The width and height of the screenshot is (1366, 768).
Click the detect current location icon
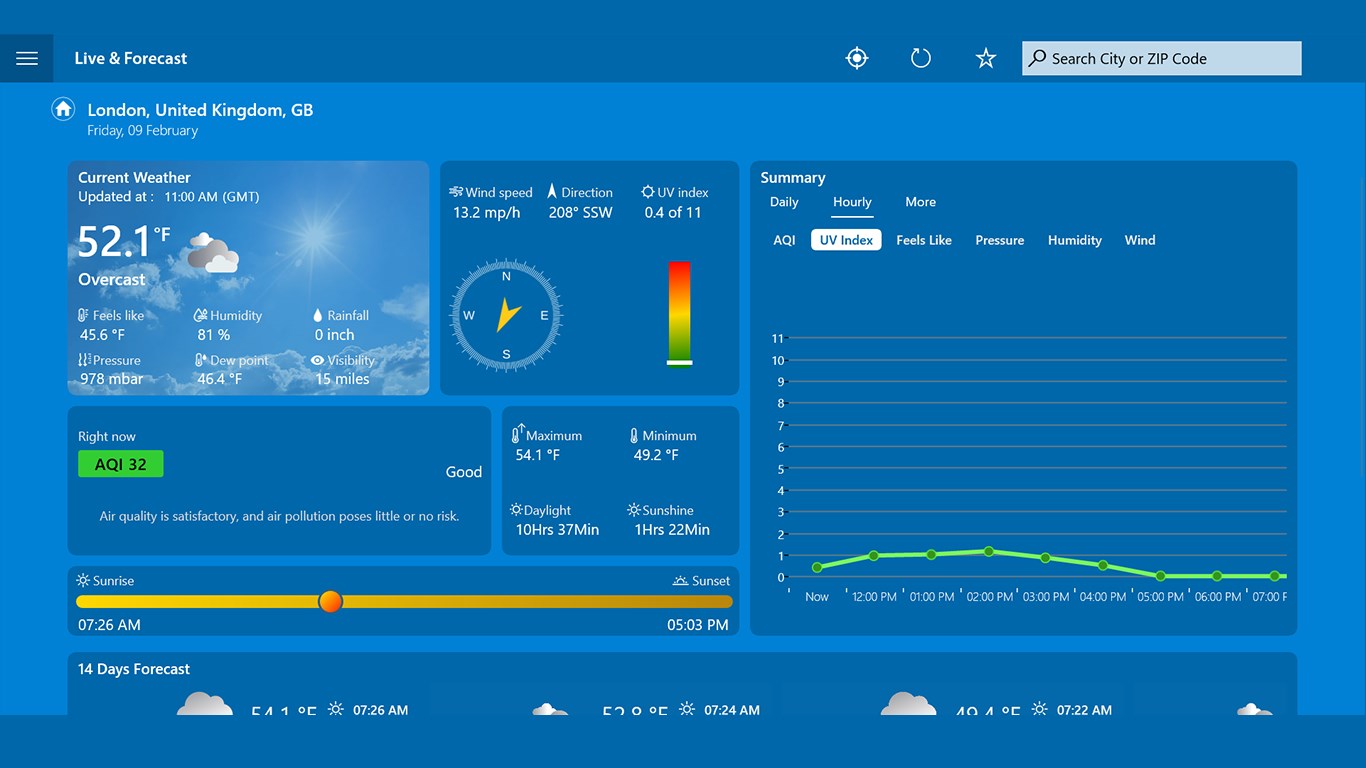click(x=856, y=57)
